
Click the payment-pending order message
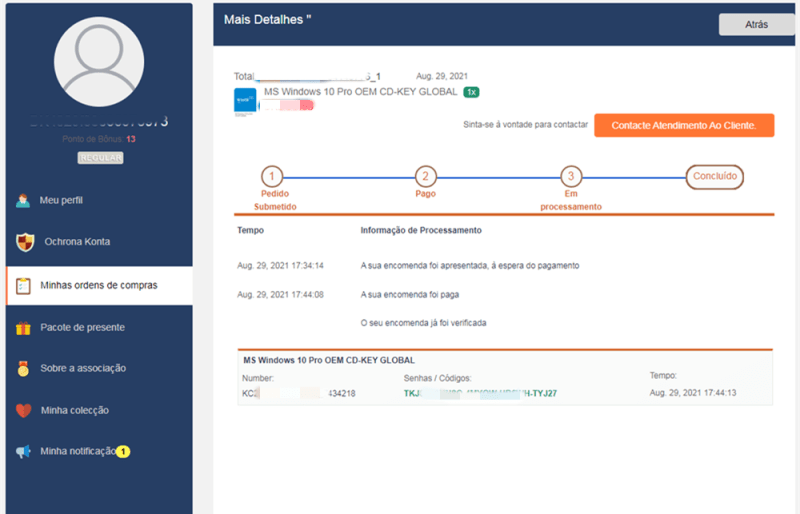point(470,265)
